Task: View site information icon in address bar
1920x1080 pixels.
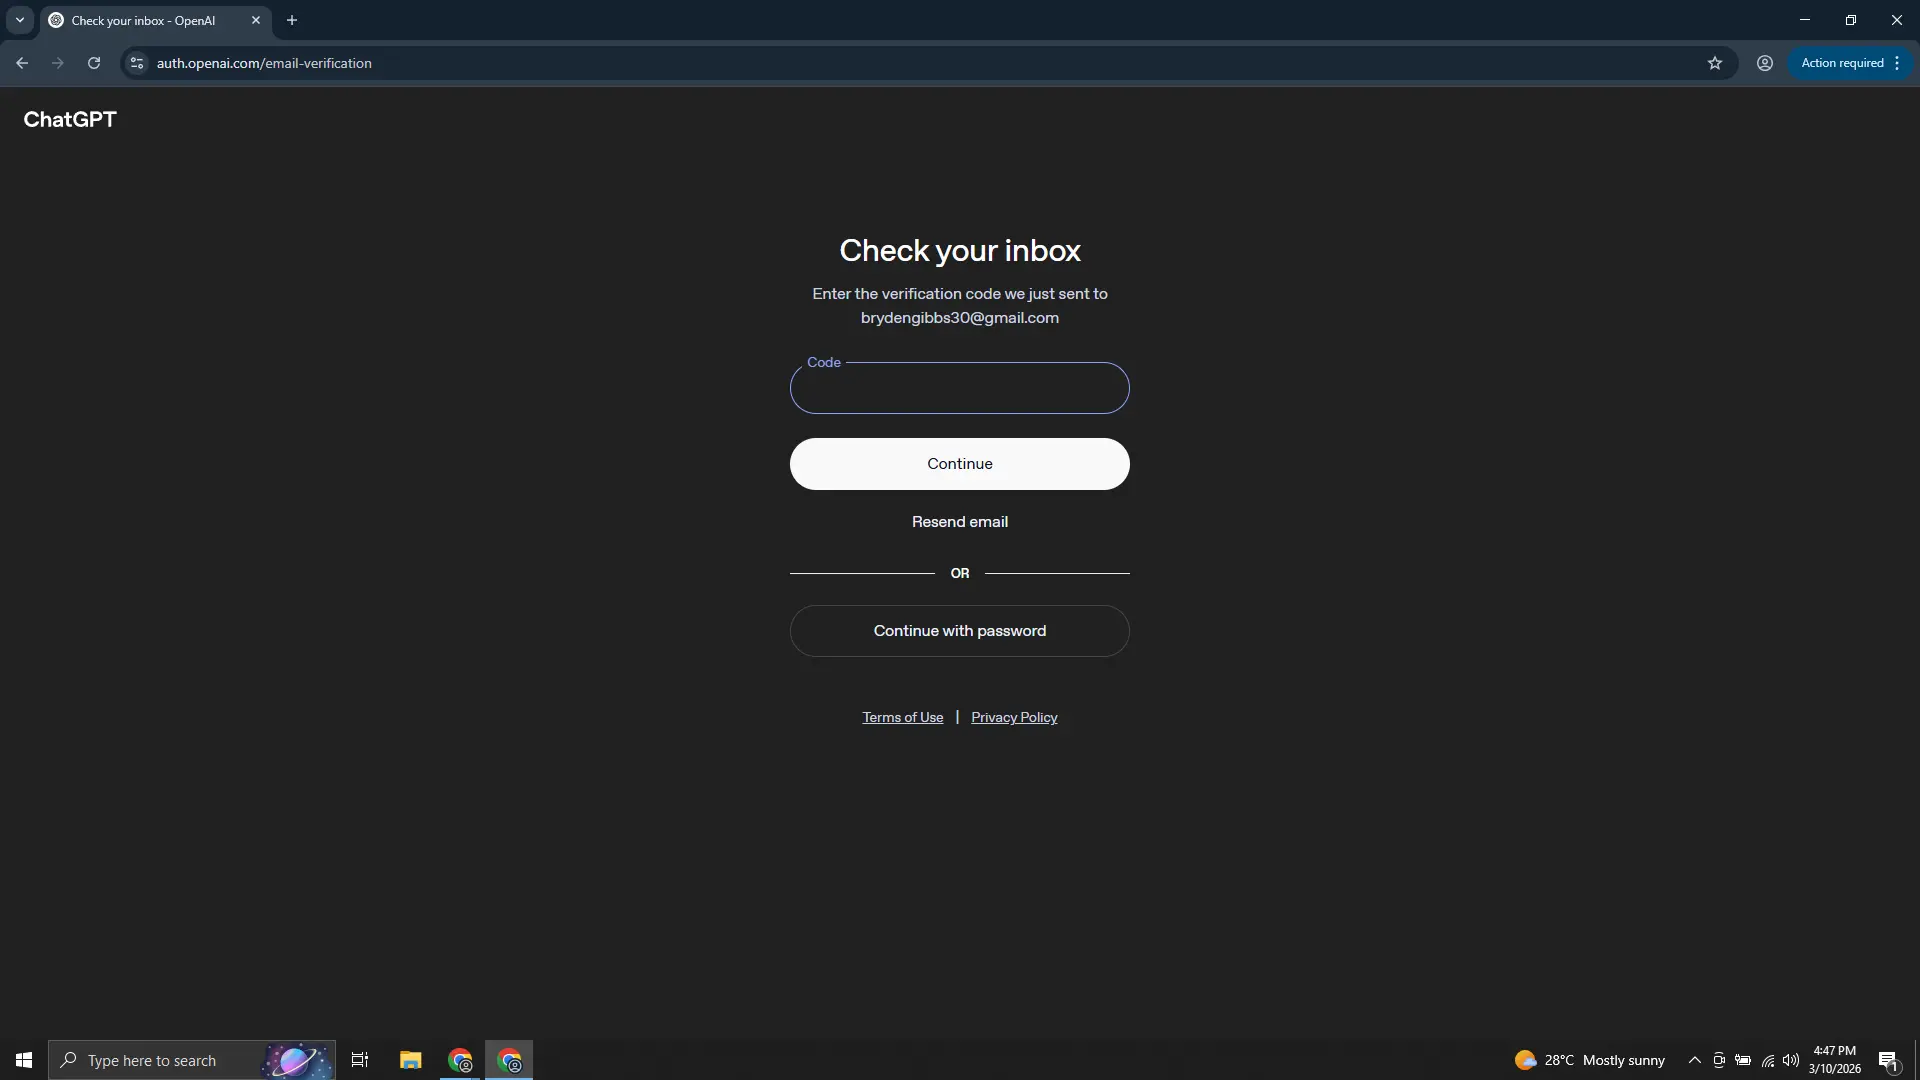Action: tap(137, 63)
